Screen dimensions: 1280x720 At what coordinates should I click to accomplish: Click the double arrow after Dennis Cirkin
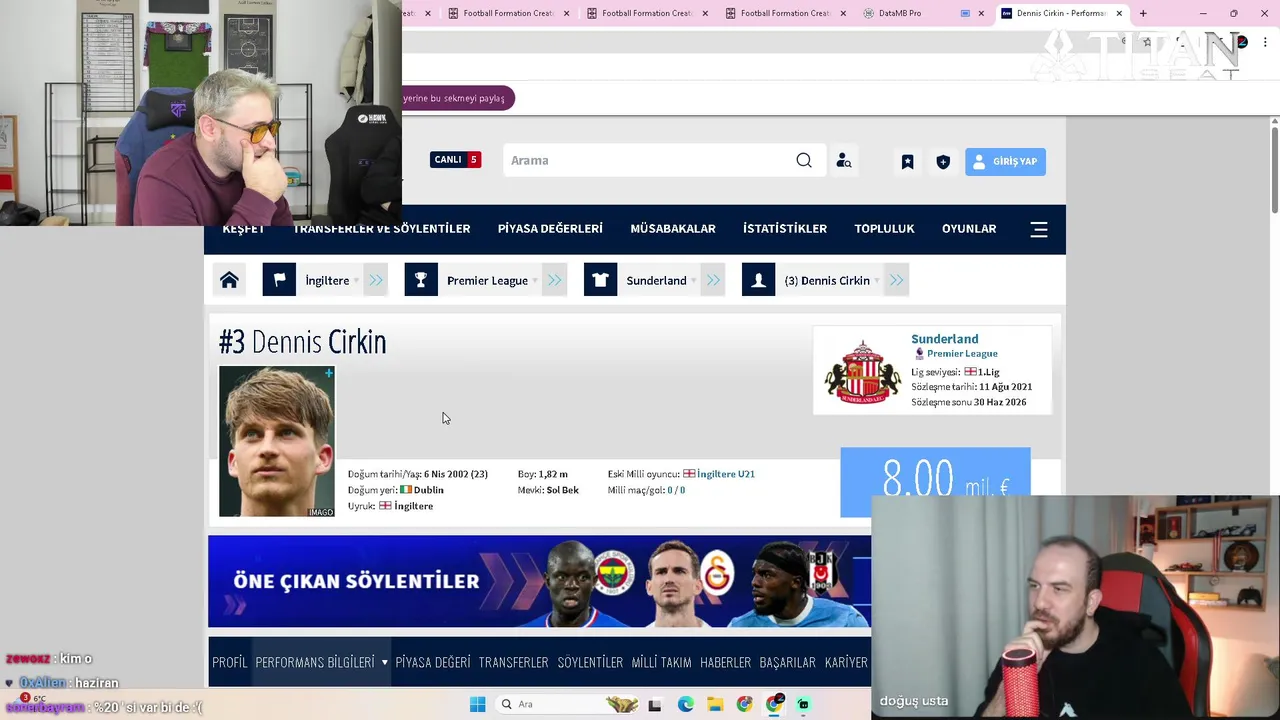(896, 280)
